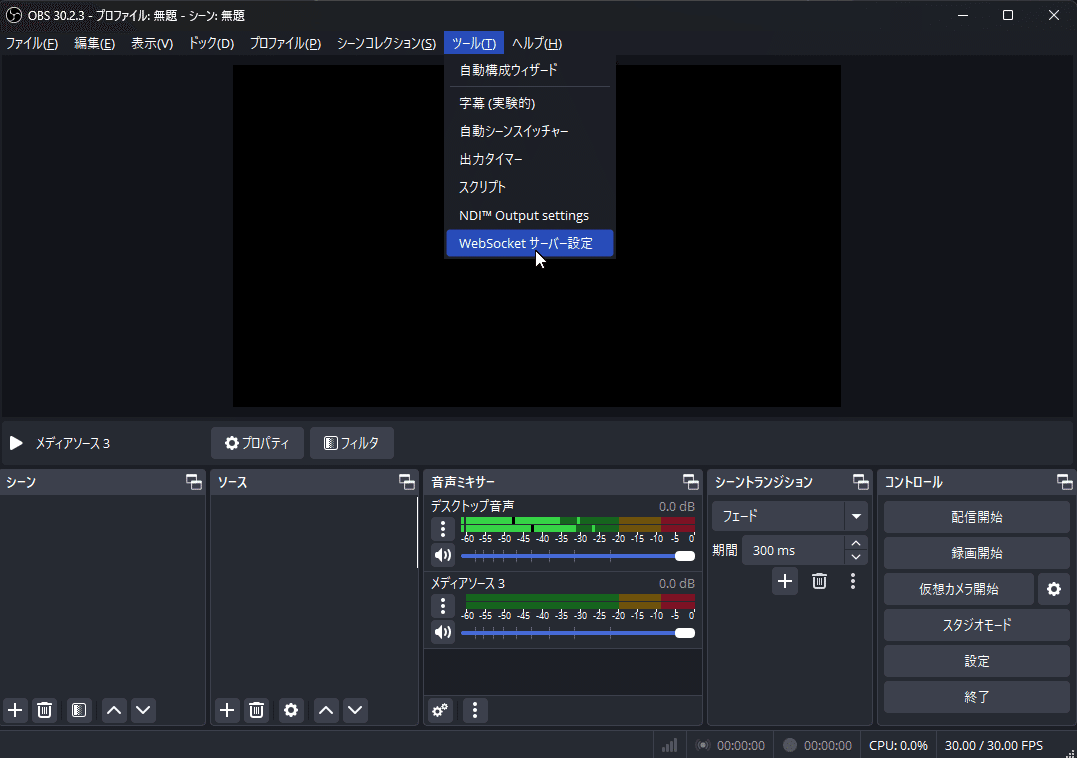
Task: Move source down in ソース panel
Action: [355, 710]
